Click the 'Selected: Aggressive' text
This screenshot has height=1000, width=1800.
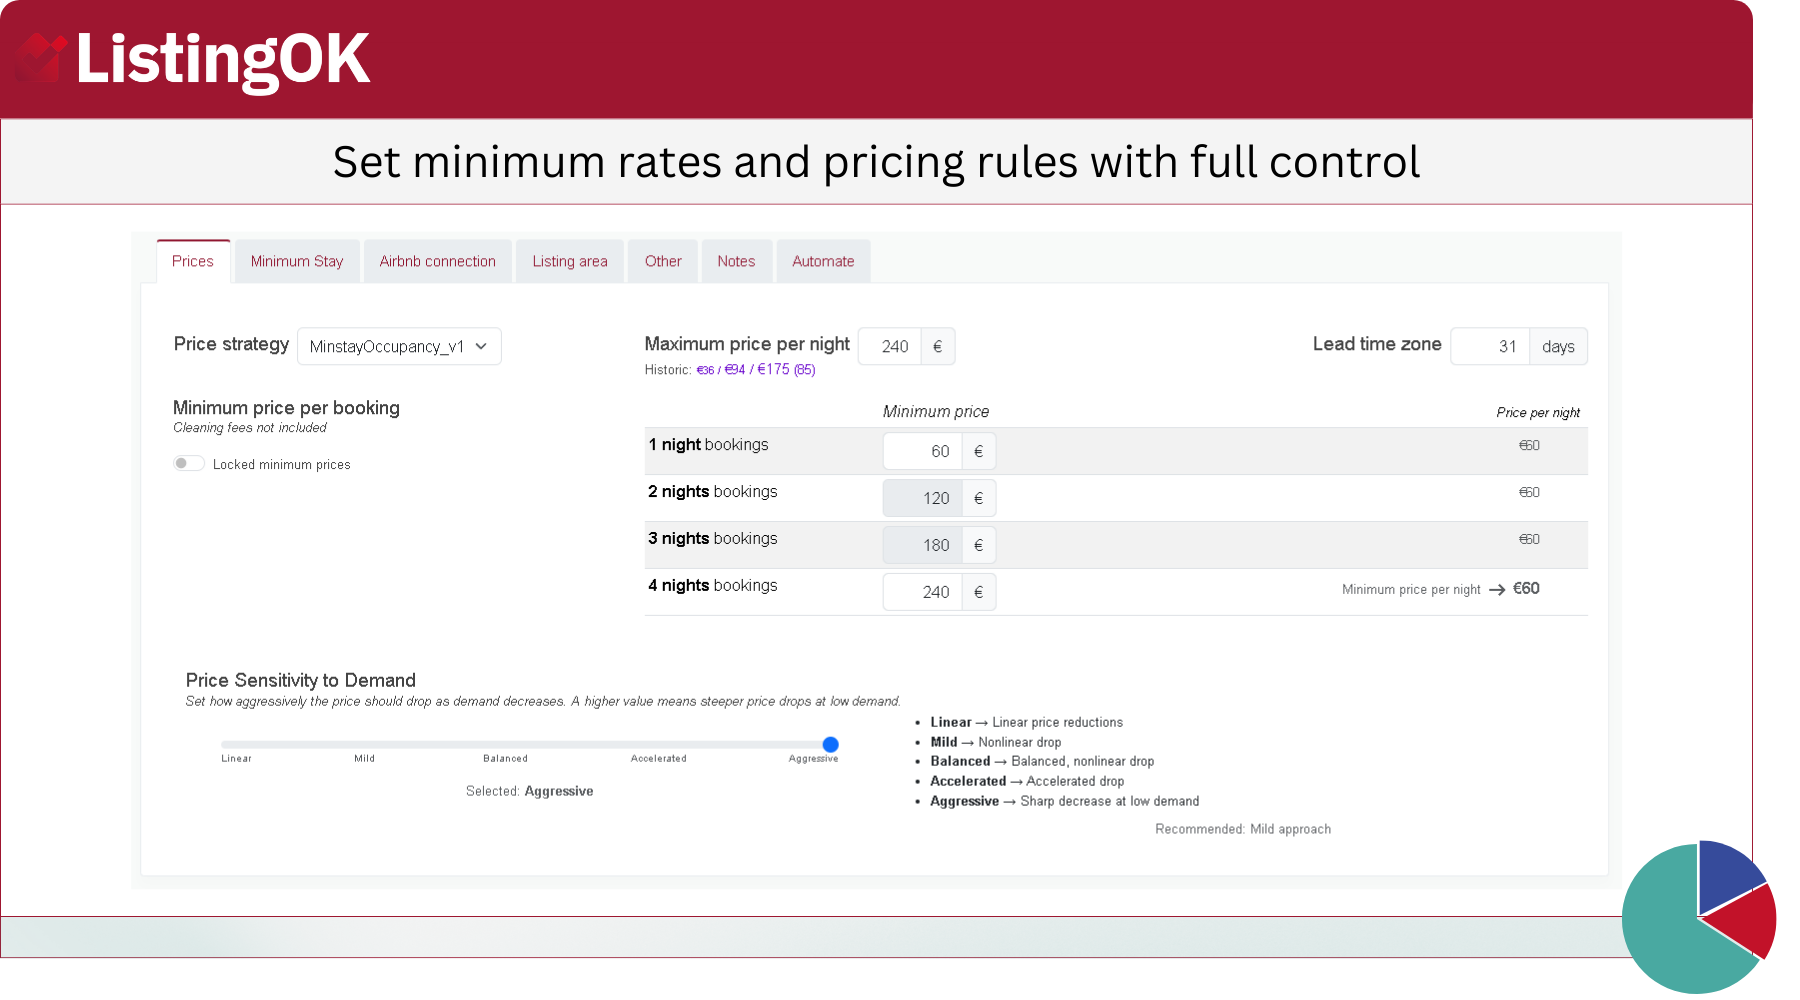[x=529, y=791]
